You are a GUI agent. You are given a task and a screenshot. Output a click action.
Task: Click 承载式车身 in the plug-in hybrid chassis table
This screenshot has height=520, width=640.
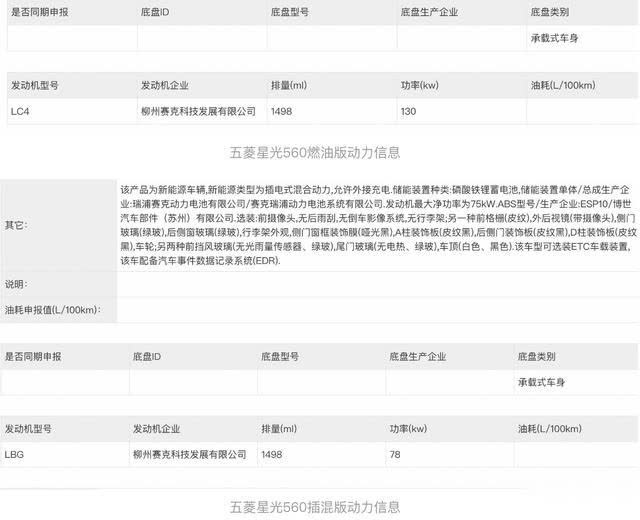click(541, 382)
